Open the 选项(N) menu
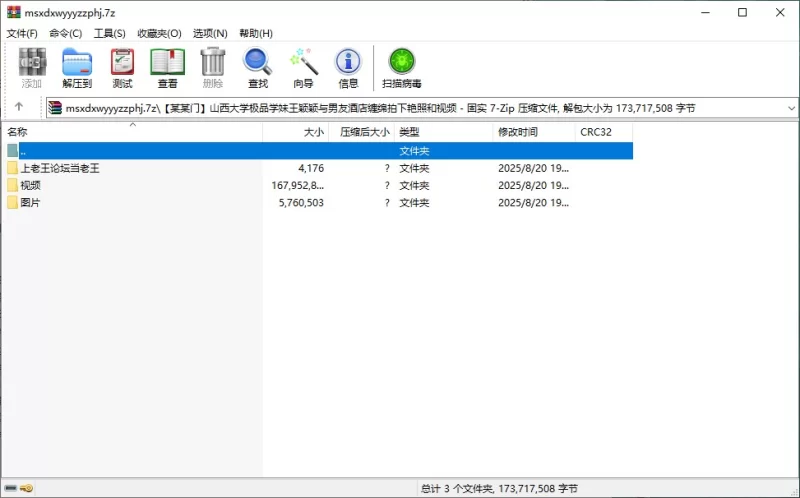 (x=210, y=34)
